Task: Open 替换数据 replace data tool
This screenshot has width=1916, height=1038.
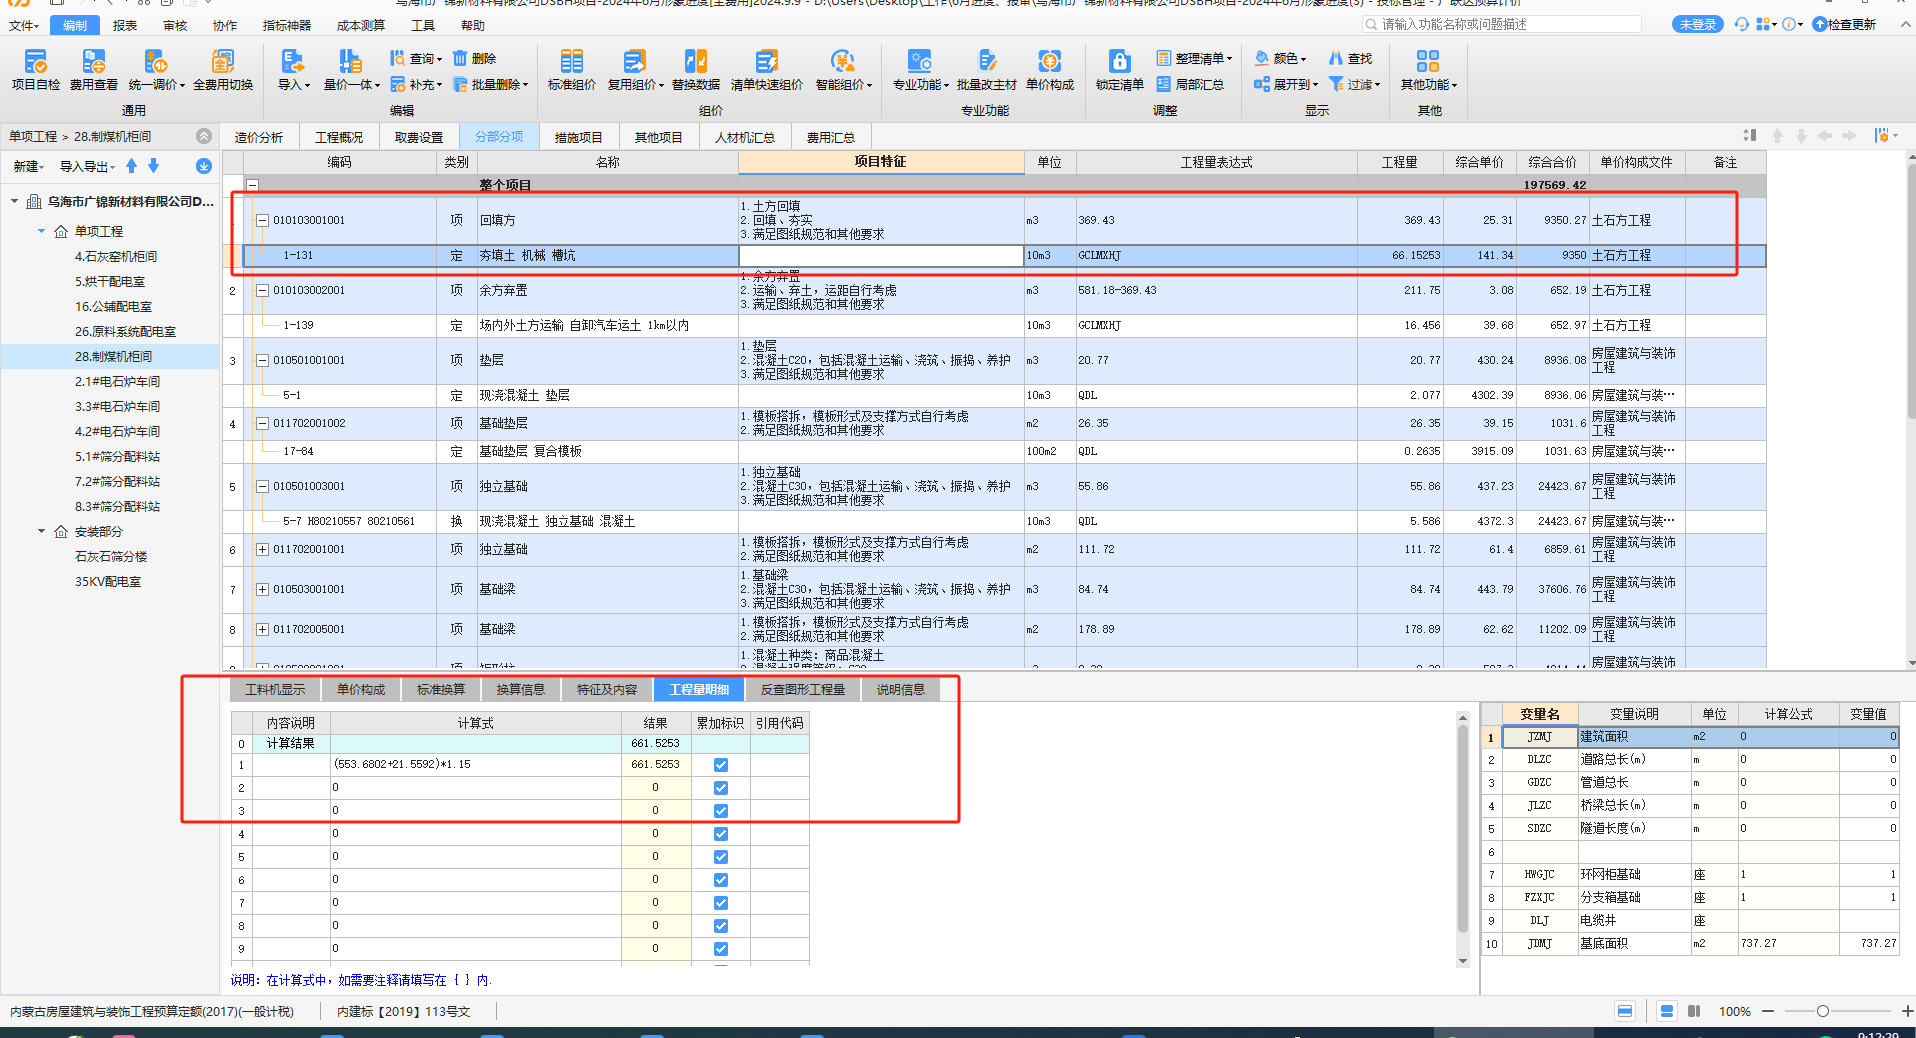Action: click(695, 70)
